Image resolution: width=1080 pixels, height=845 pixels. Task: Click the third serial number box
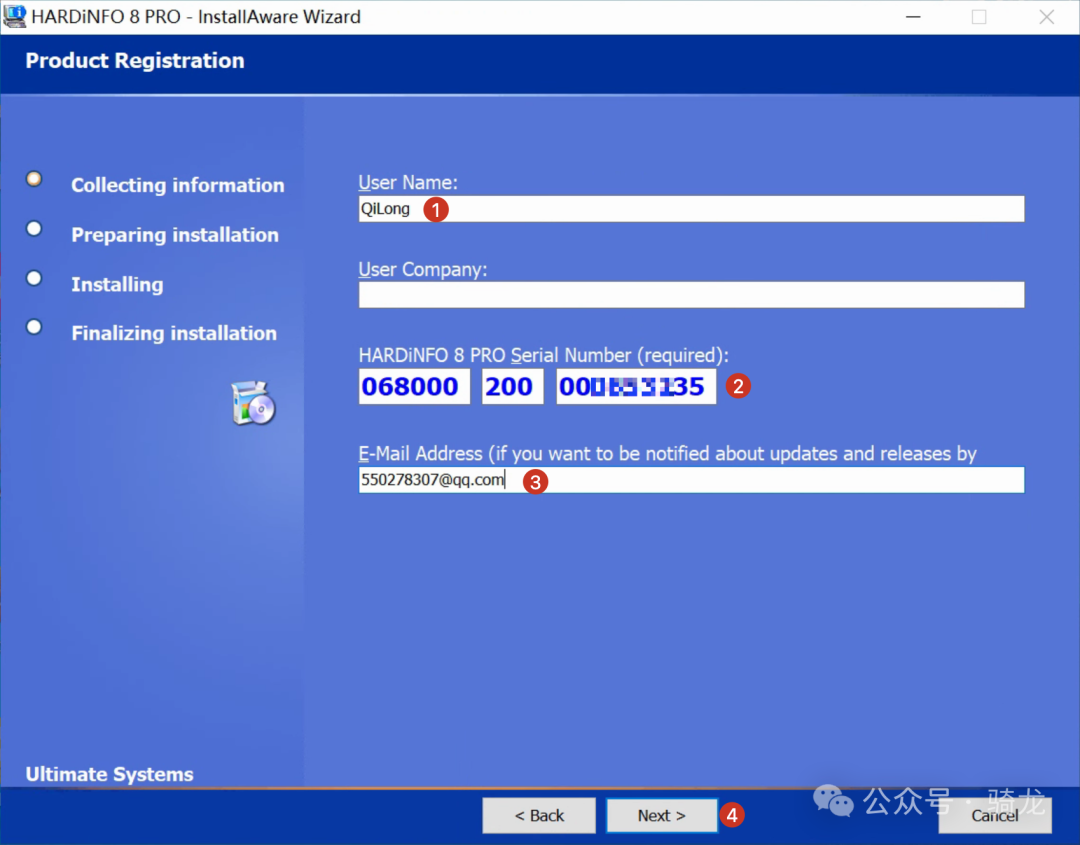(x=636, y=386)
